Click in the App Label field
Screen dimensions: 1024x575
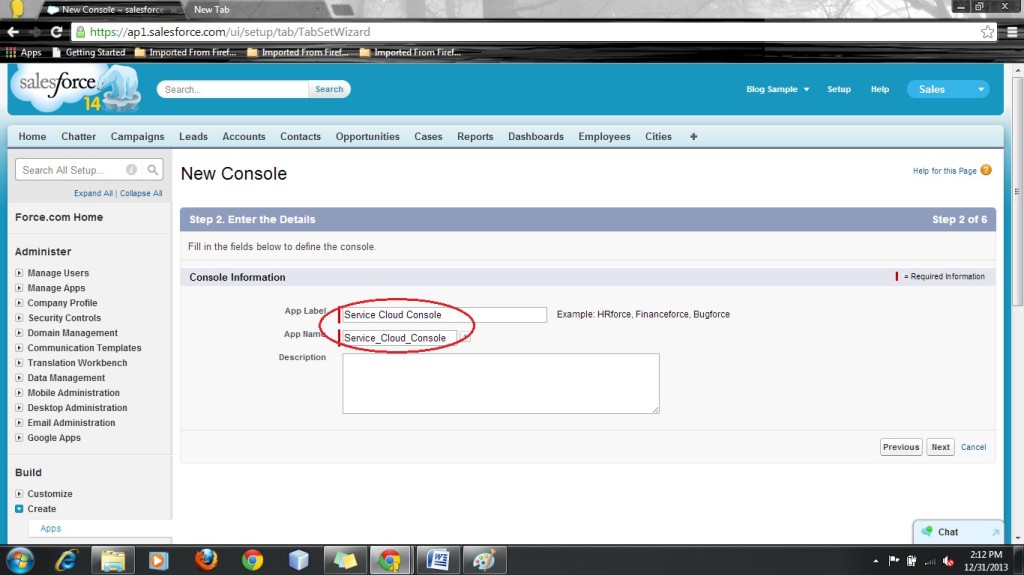point(444,315)
